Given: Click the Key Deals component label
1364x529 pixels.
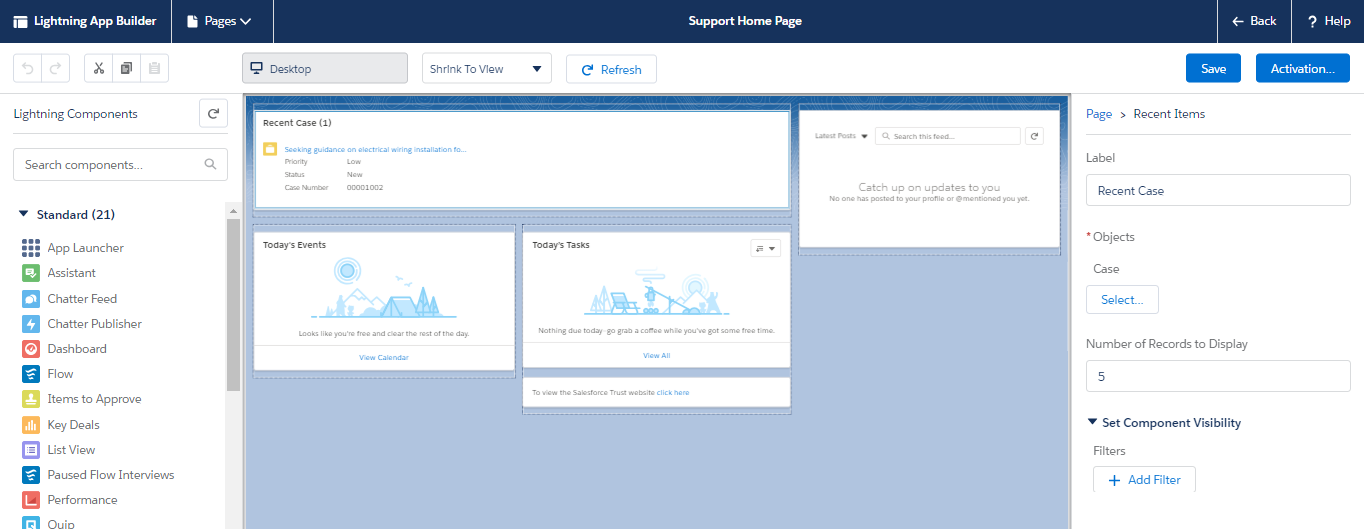Looking at the screenshot, I should pos(73,425).
